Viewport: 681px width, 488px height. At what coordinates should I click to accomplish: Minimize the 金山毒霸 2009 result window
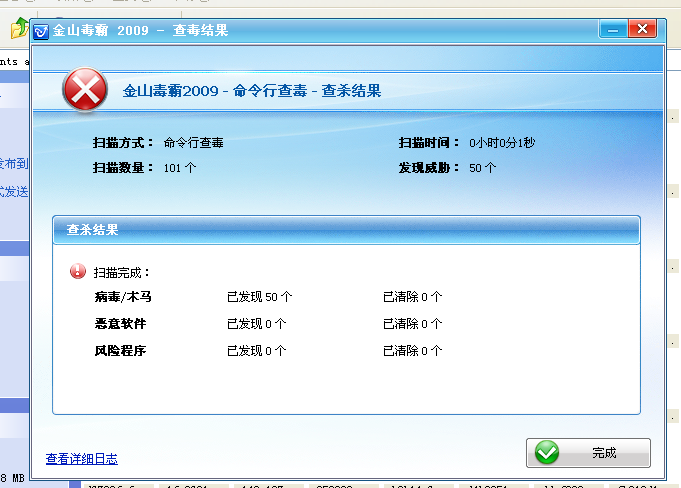tap(613, 30)
